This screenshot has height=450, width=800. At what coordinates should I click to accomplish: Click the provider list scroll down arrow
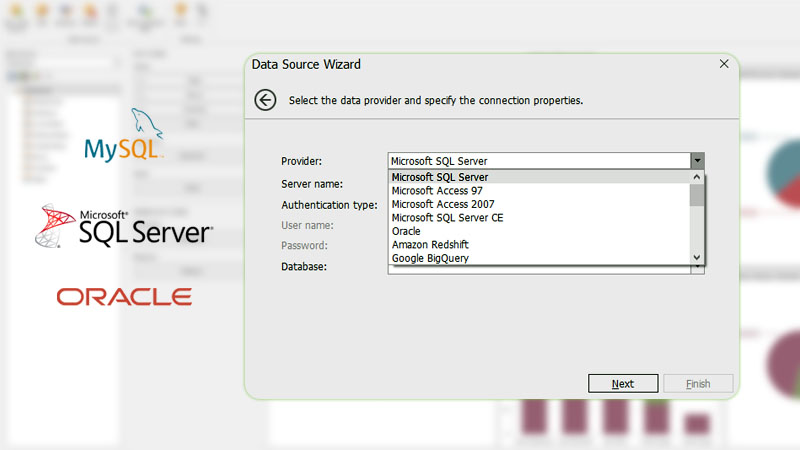[x=697, y=258]
